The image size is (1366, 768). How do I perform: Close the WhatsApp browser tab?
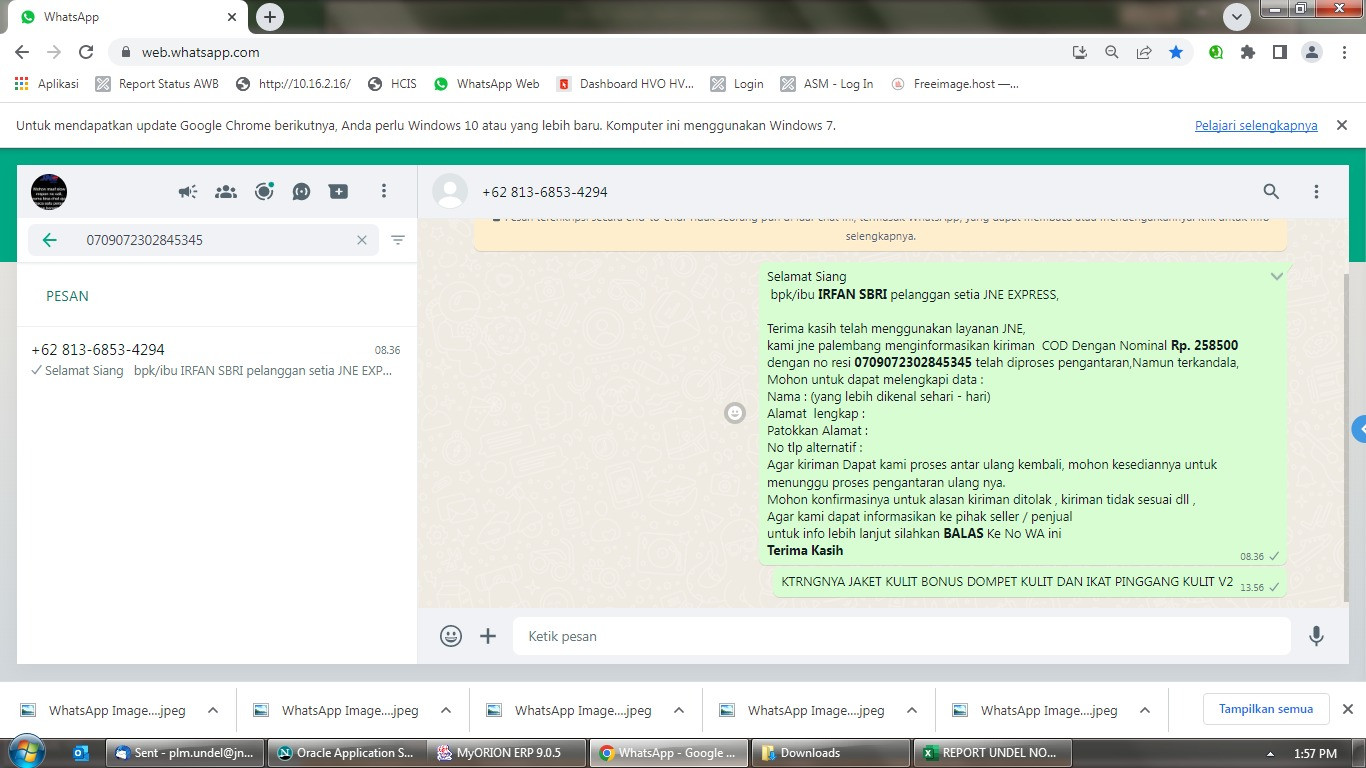[x=231, y=17]
